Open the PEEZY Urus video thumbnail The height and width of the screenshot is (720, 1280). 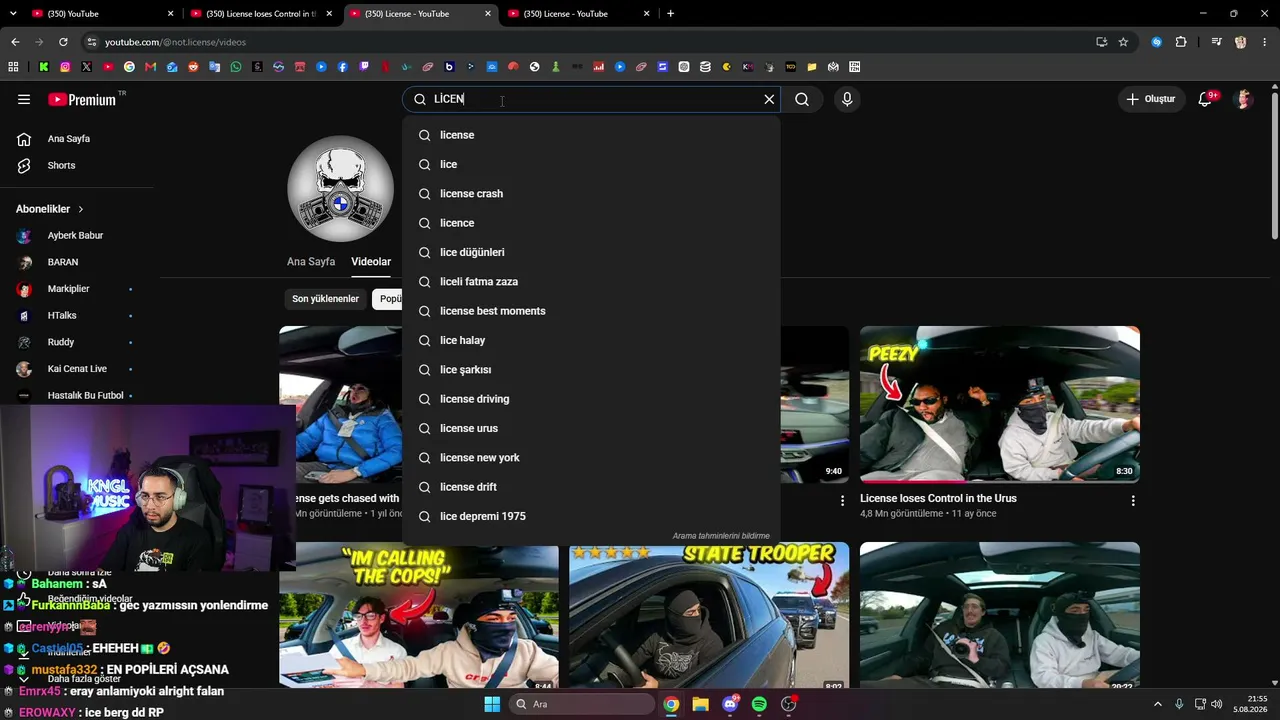pyautogui.click(x=1000, y=404)
